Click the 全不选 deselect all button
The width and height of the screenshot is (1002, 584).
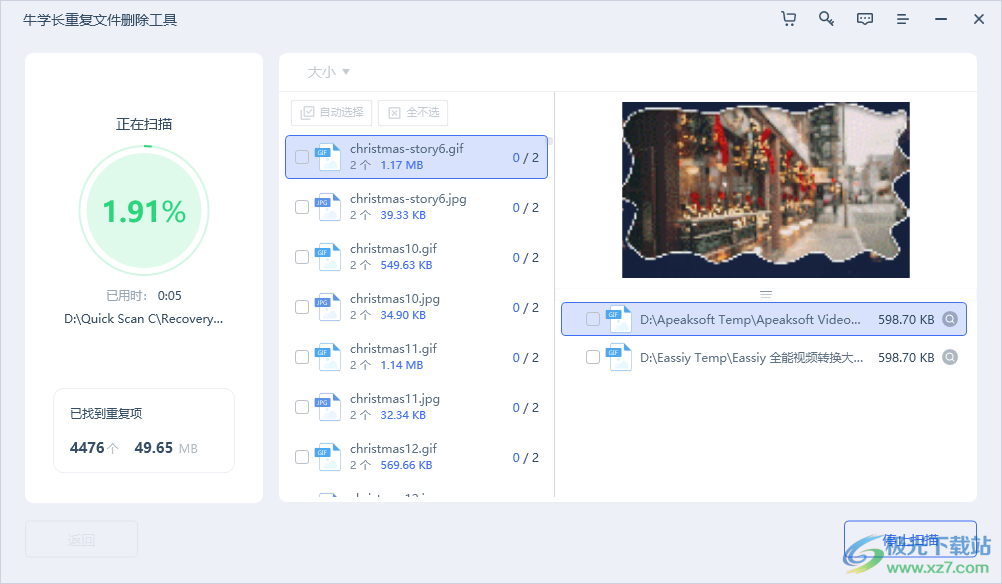[413, 113]
